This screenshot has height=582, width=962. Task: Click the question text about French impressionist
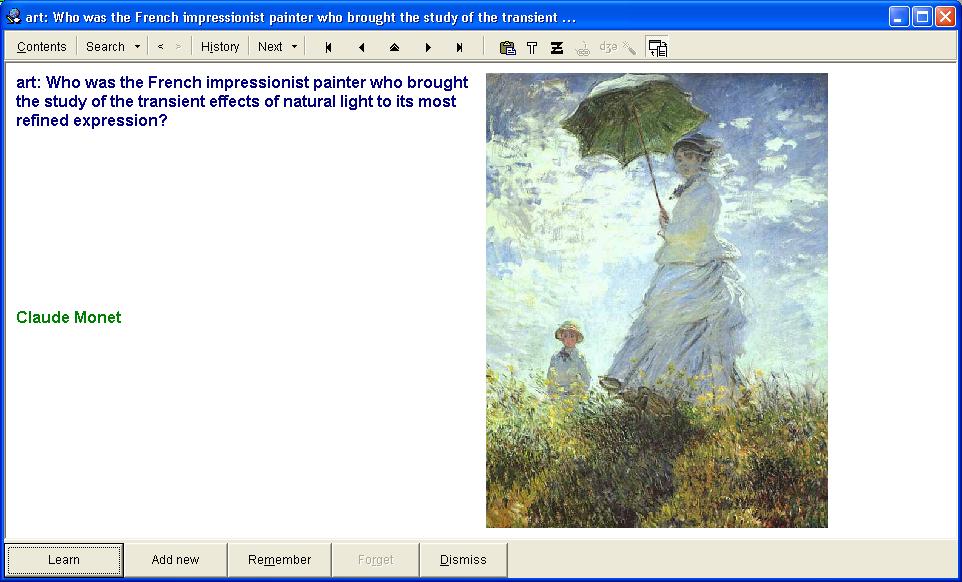241,101
